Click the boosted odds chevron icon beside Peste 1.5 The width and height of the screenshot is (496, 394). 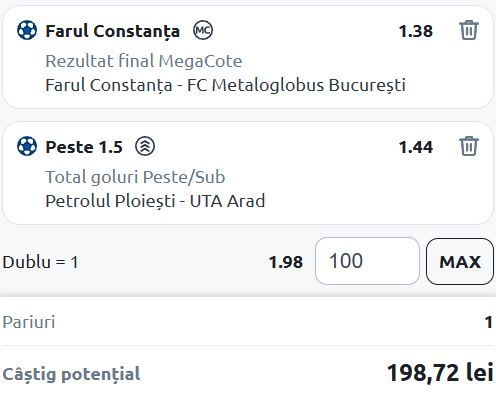tap(145, 146)
